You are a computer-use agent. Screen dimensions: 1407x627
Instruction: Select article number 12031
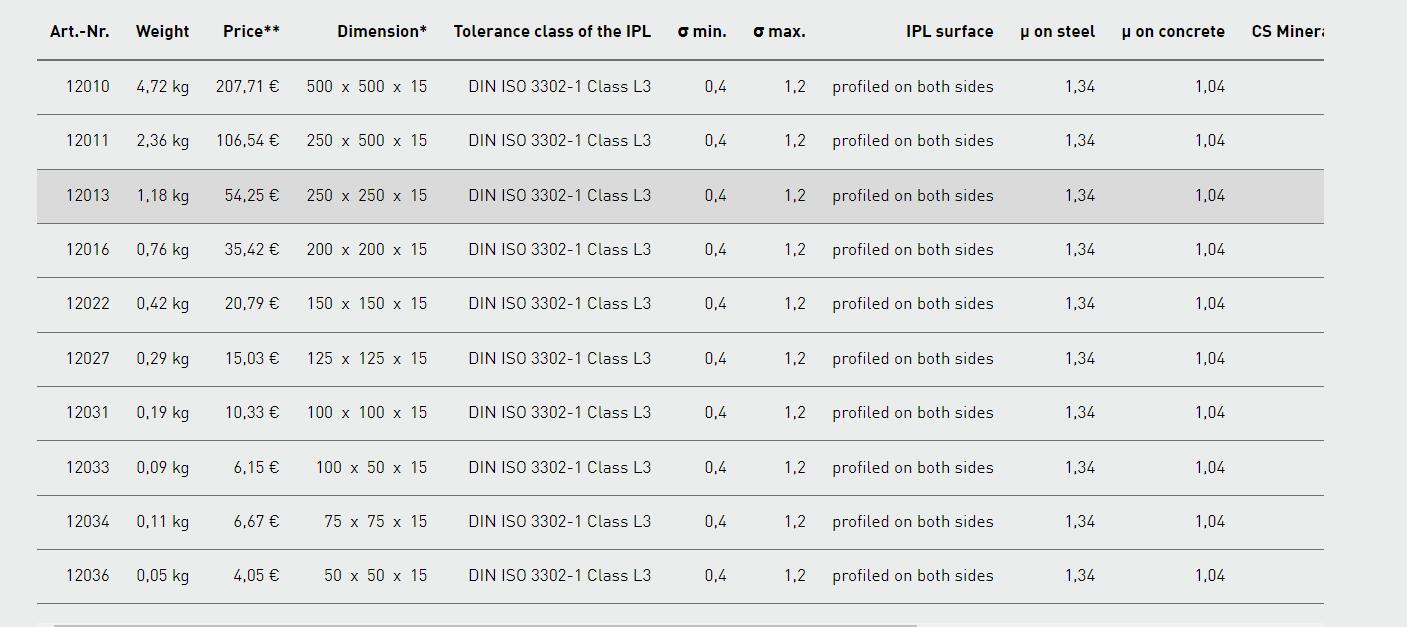point(88,413)
